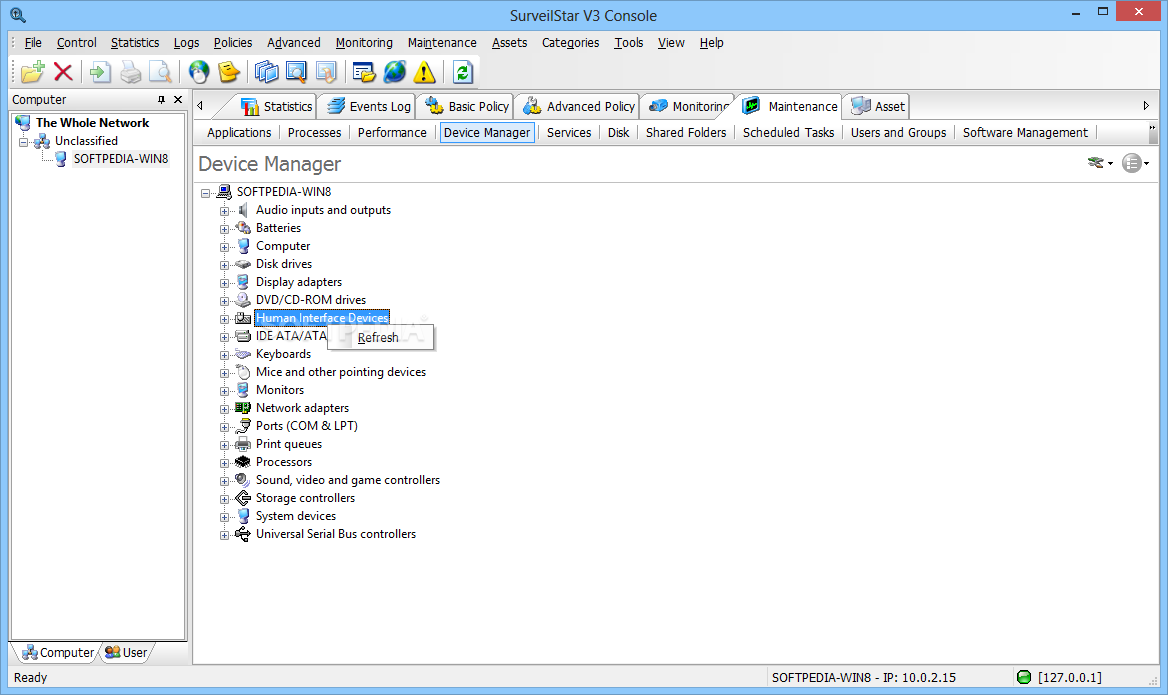Image resolution: width=1168 pixels, height=695 pixels.
Task: Expand Audio inputs and outputs node
Action: (x=224, y=211)
